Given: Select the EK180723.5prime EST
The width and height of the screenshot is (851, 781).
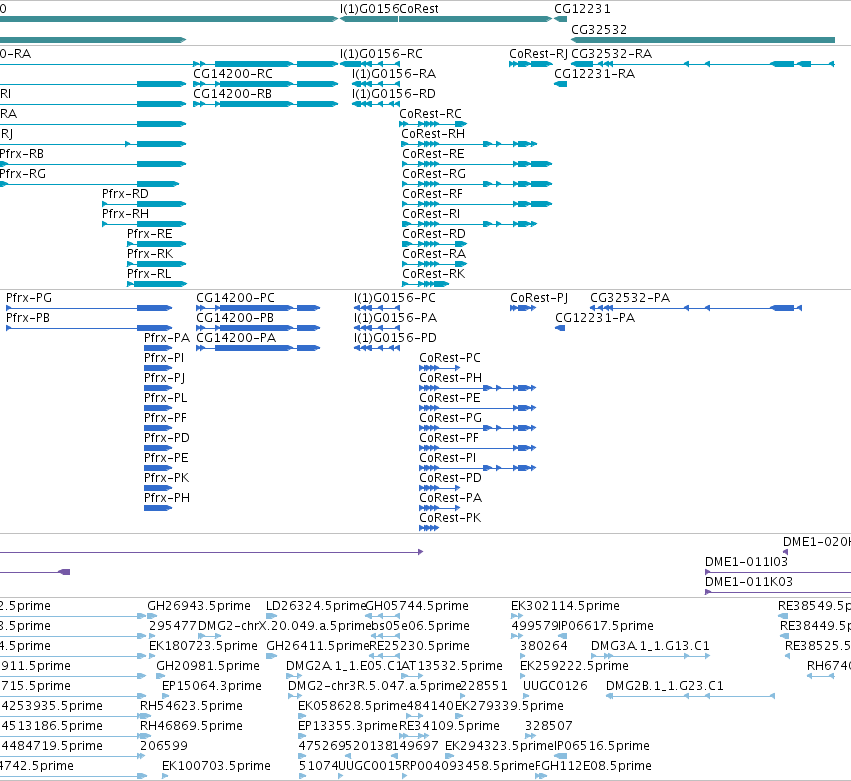Looking at the screenshot, I should 203,646.
